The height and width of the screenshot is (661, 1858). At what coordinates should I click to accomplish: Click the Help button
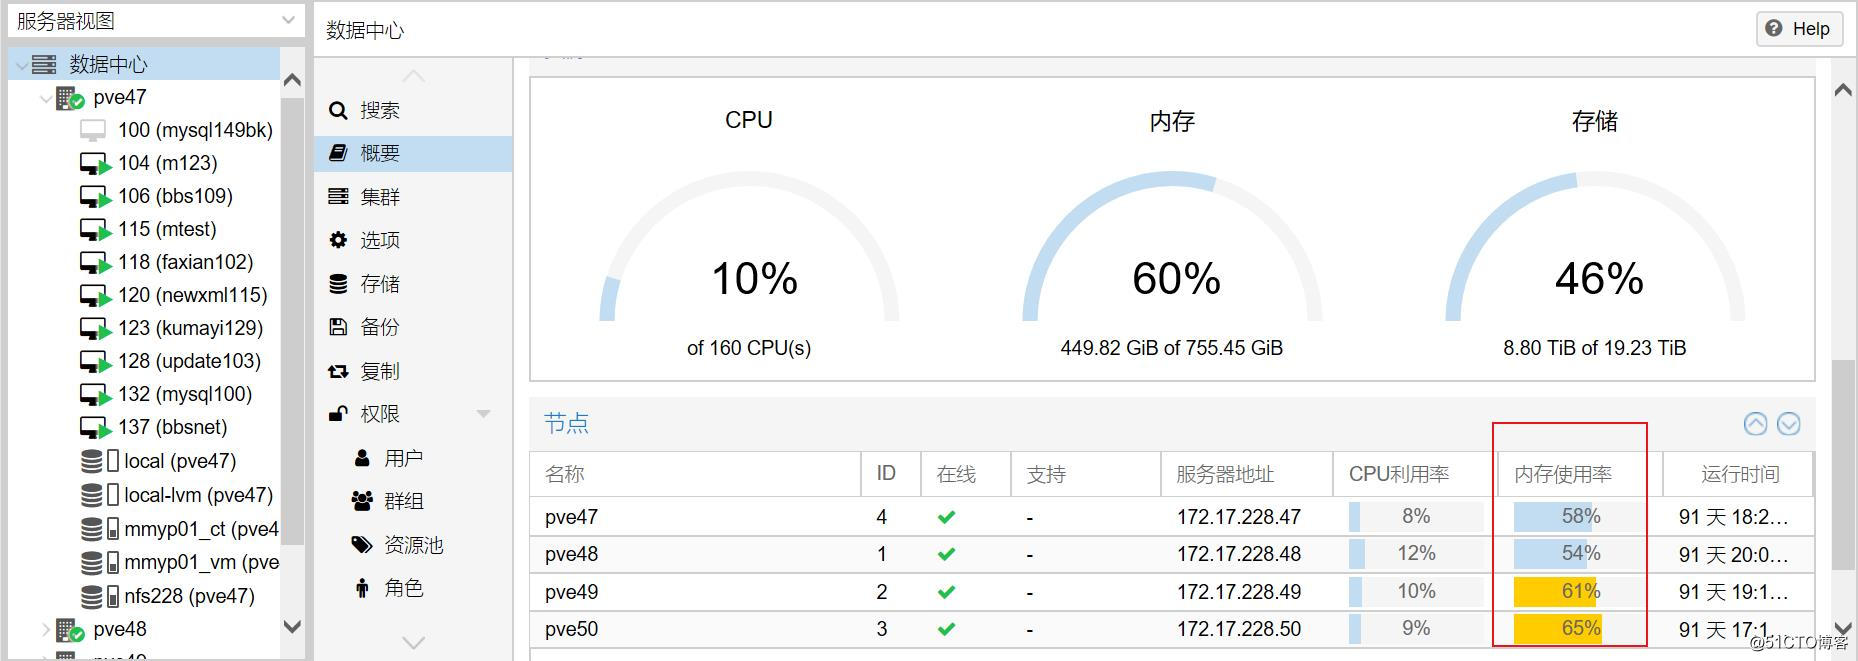pos(1799,29)
